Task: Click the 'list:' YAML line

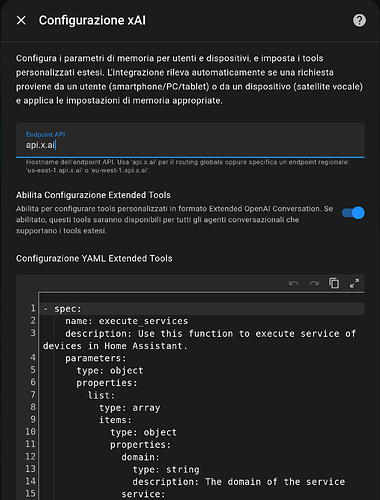Action: 101,395
